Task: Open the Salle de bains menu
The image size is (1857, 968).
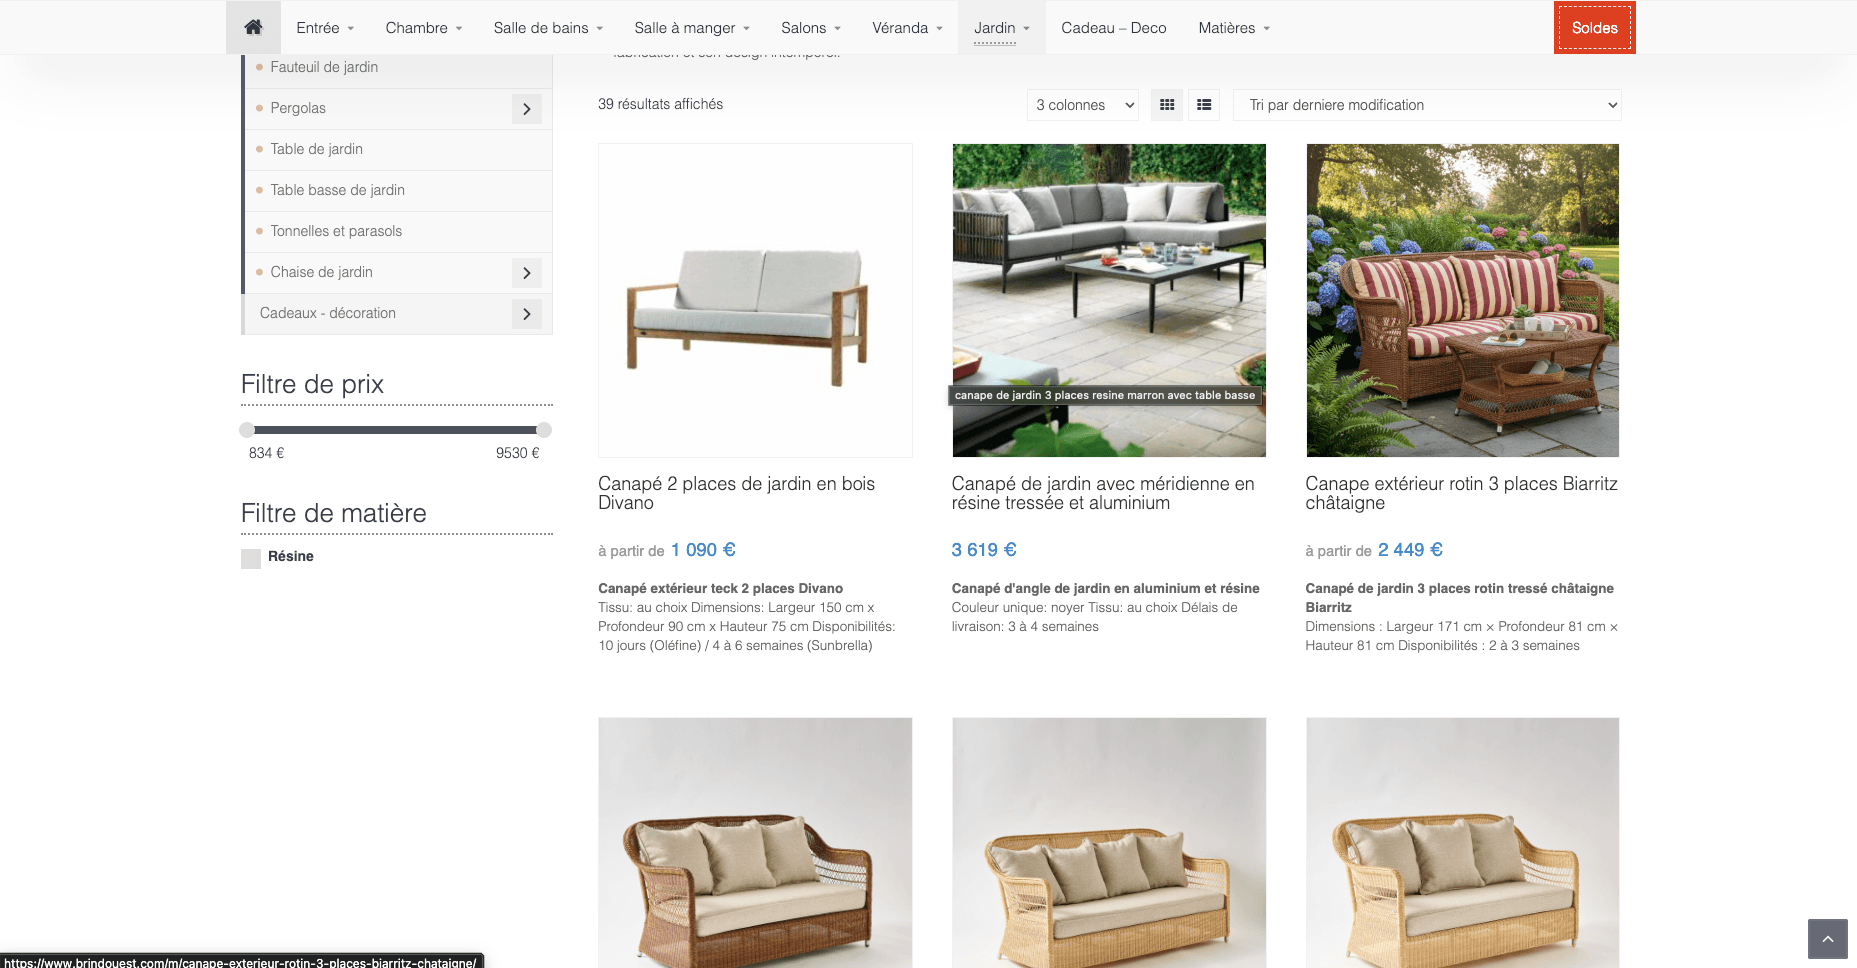Action: tap(548, 28)
